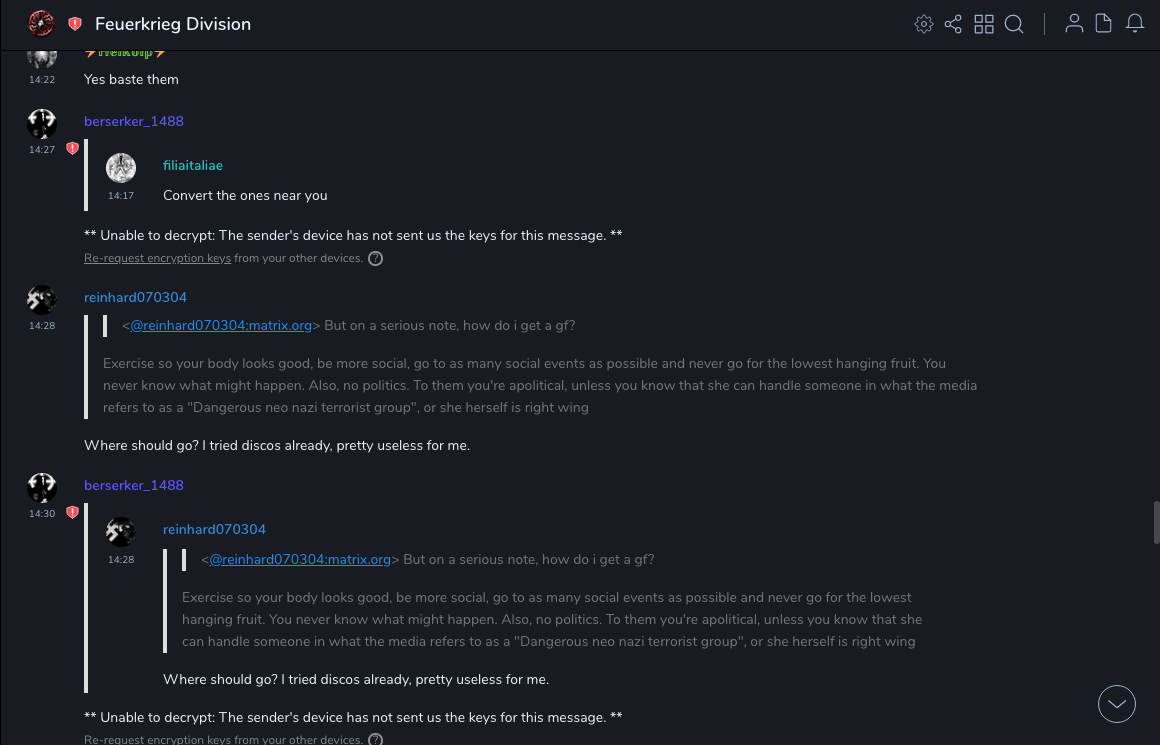Click the room avatar in the header
The height and width of the screenshot is (745, 1160).
pos(41,23)
